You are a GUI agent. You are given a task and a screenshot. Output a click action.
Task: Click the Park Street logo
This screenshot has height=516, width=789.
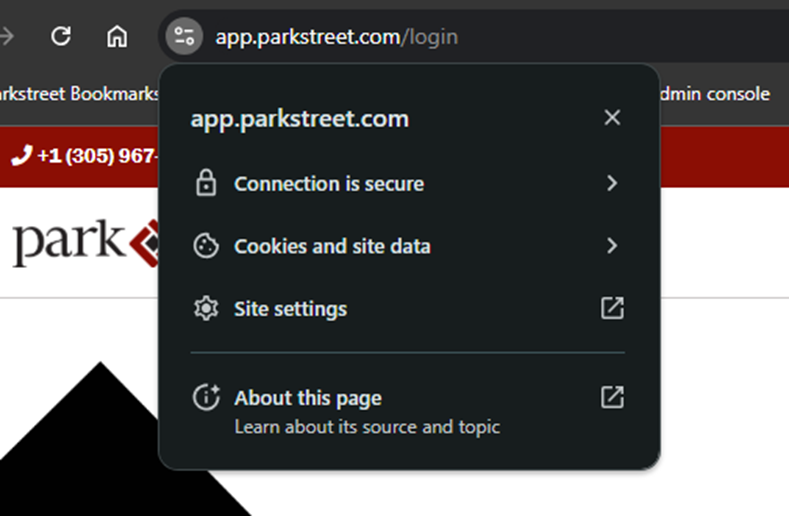pos(85,243)
